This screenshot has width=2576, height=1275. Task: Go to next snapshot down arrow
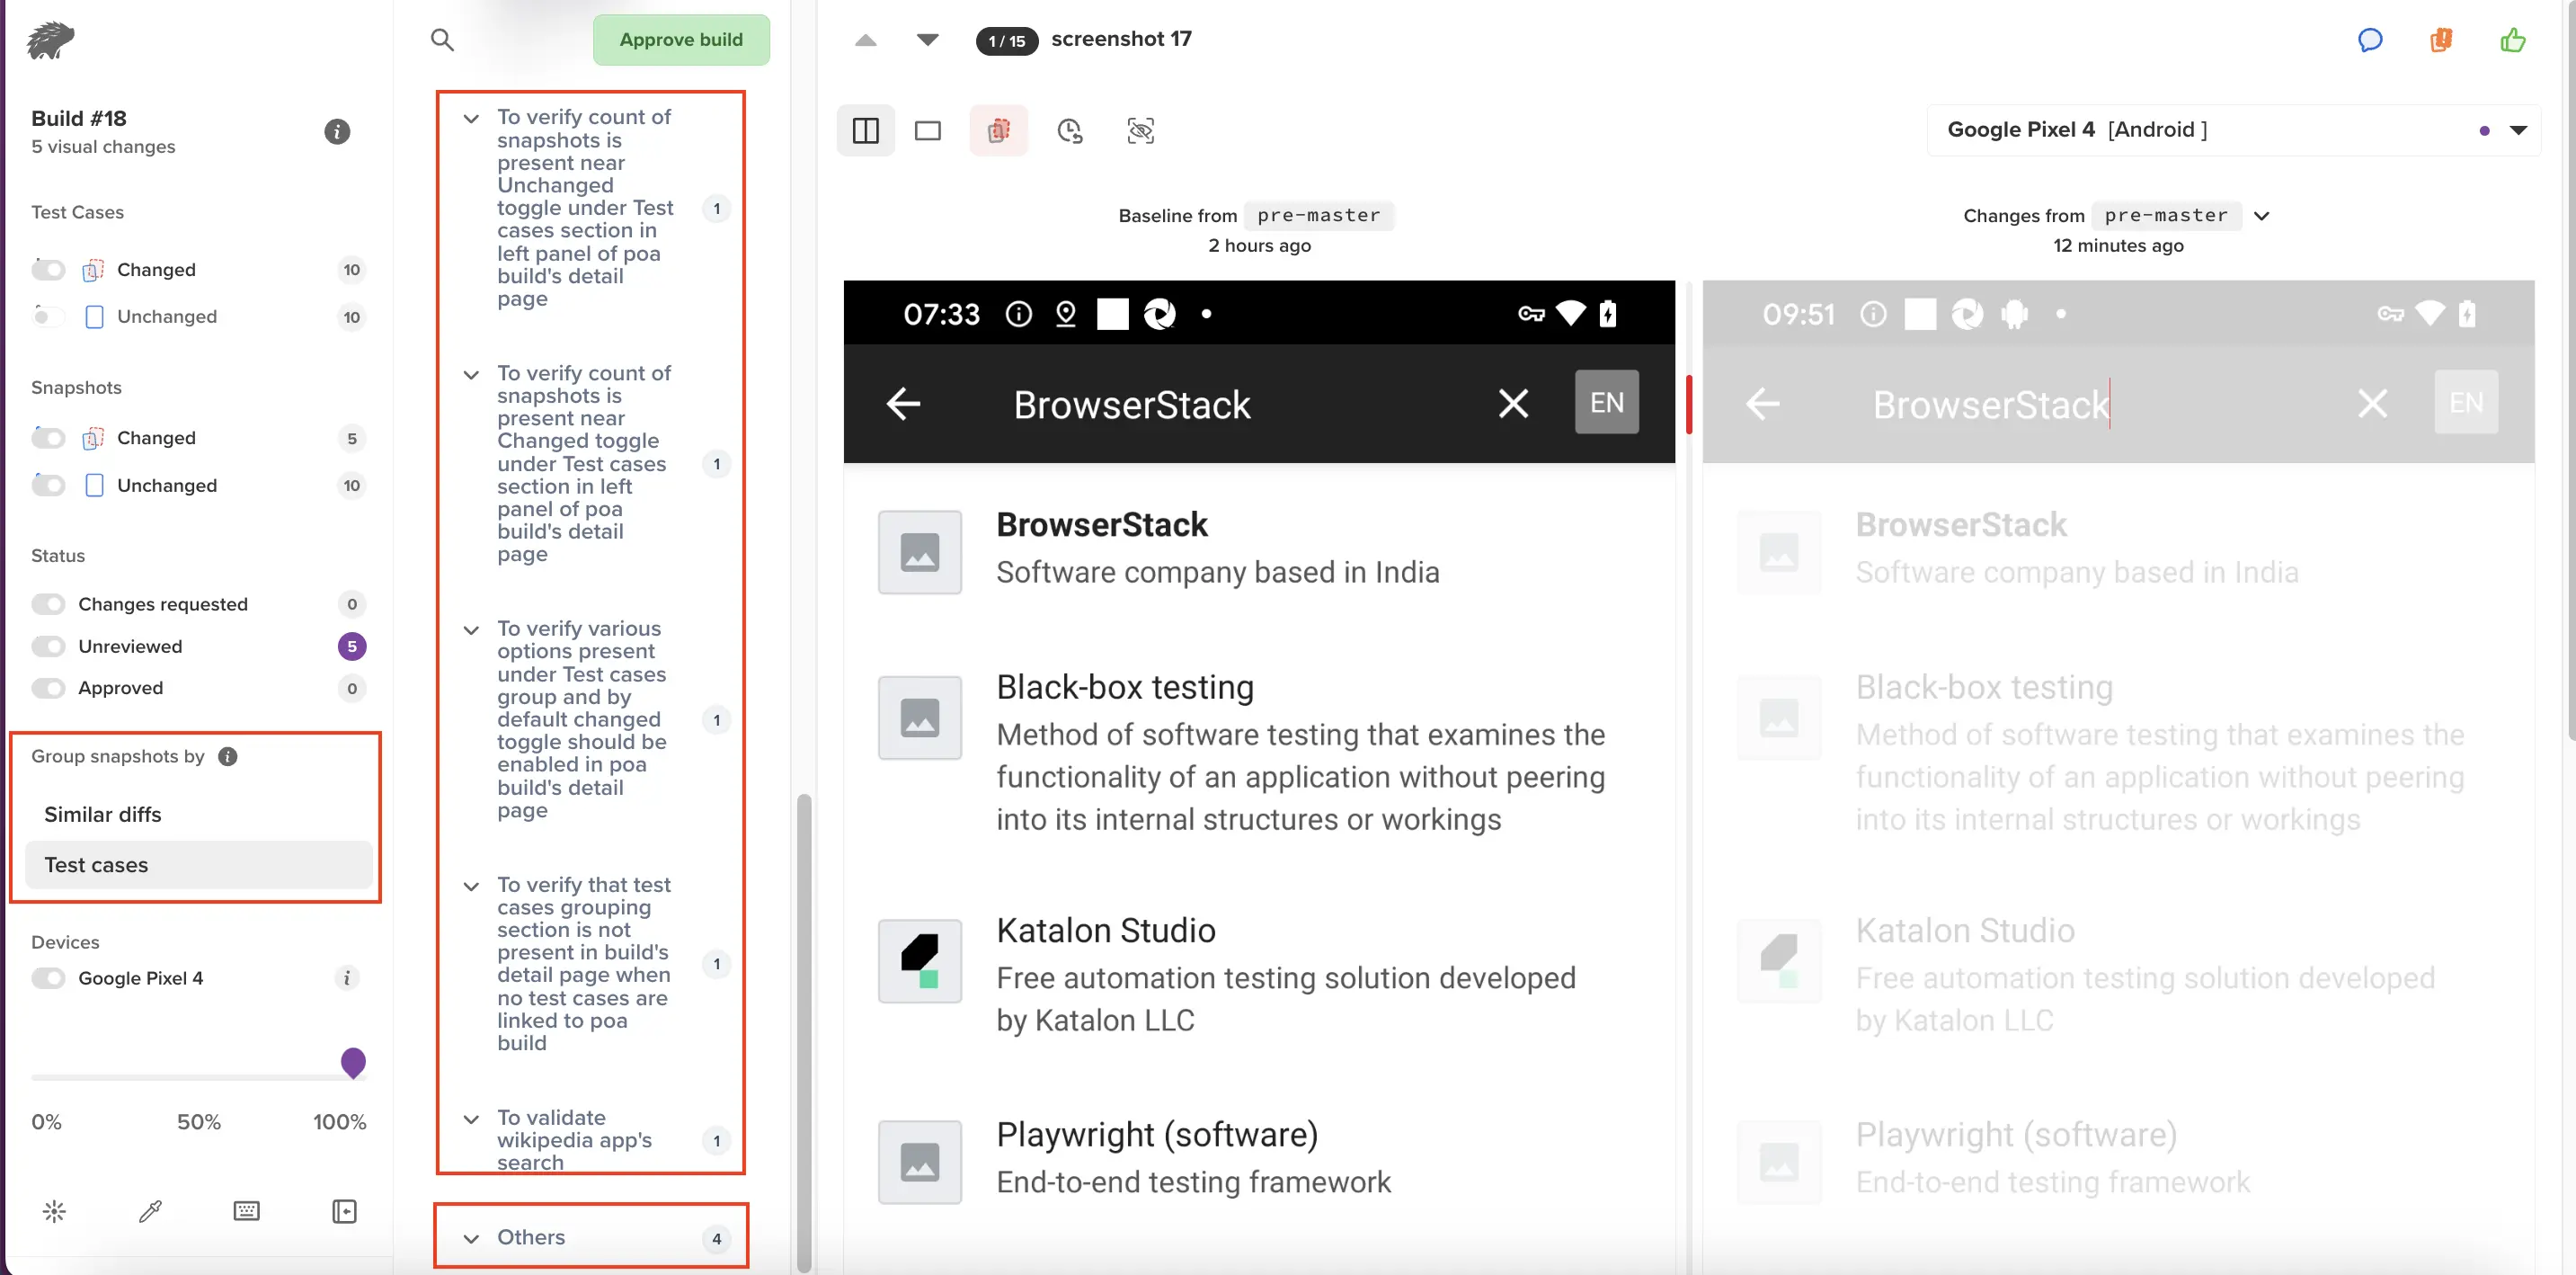(x=927, y=40)
